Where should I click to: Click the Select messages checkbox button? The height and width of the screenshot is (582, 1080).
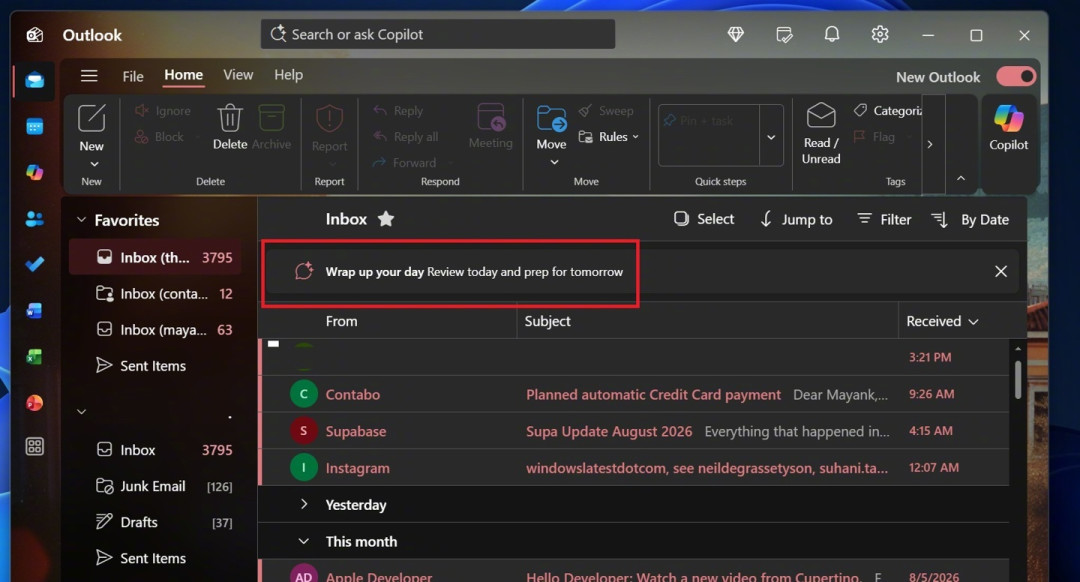704,219
